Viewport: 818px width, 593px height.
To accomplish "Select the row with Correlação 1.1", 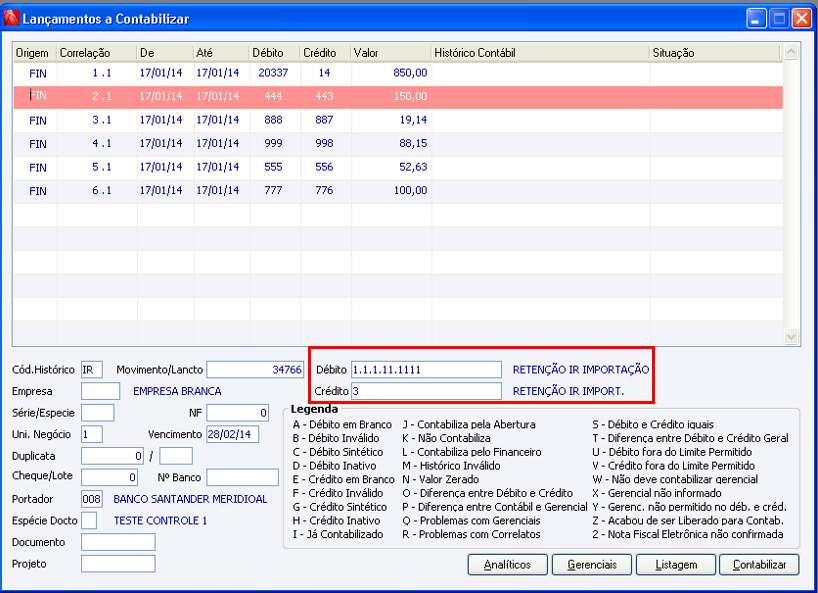I will (100, 72).
